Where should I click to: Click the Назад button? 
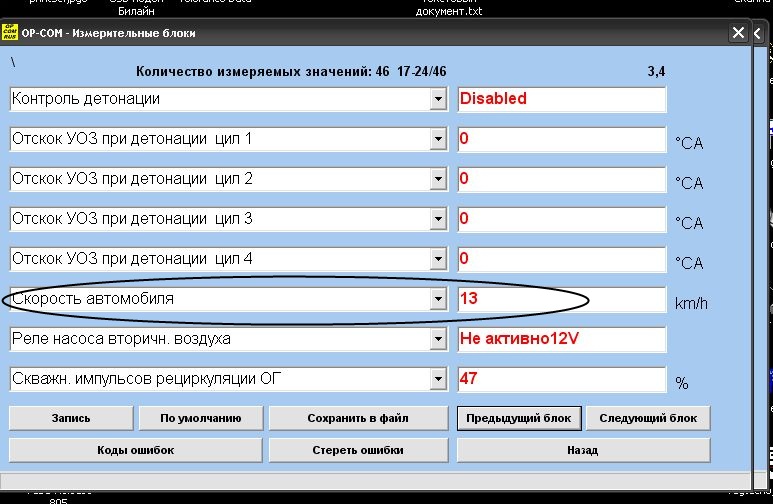(583, 450)
